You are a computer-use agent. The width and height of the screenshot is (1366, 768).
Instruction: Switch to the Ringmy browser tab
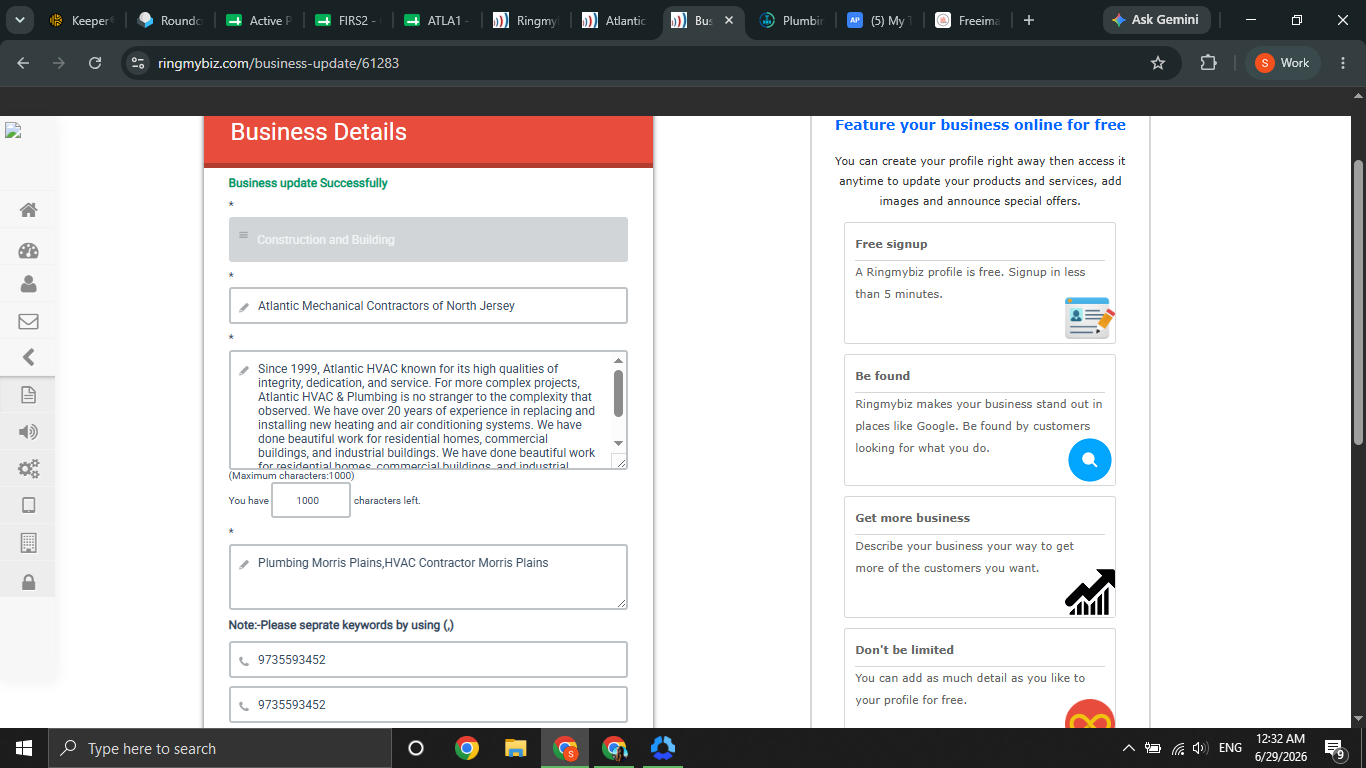click(525, 20)
